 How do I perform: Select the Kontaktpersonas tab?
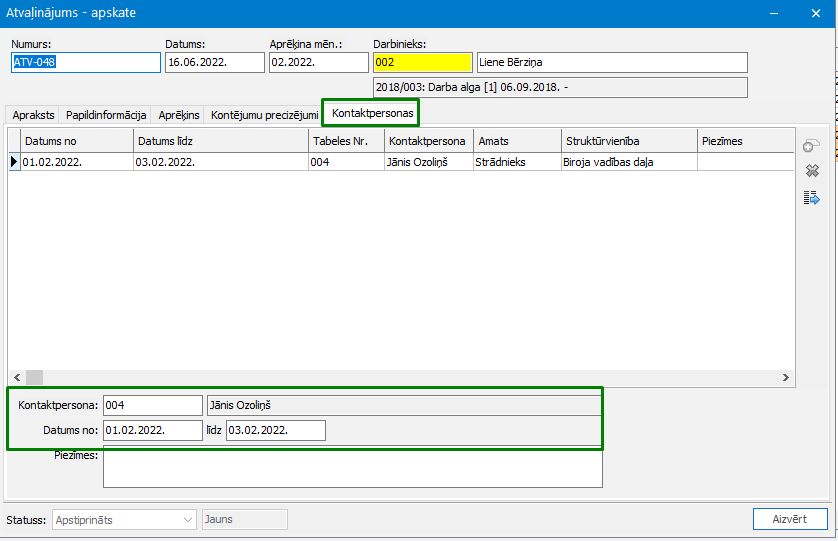point(372,113)
